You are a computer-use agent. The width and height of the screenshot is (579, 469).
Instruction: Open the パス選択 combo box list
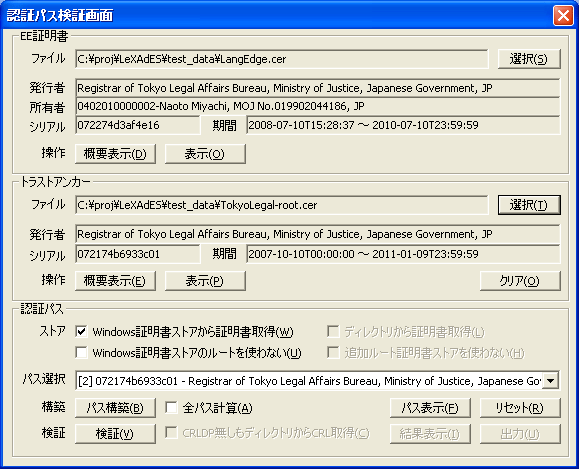click(x=318, y=381)
